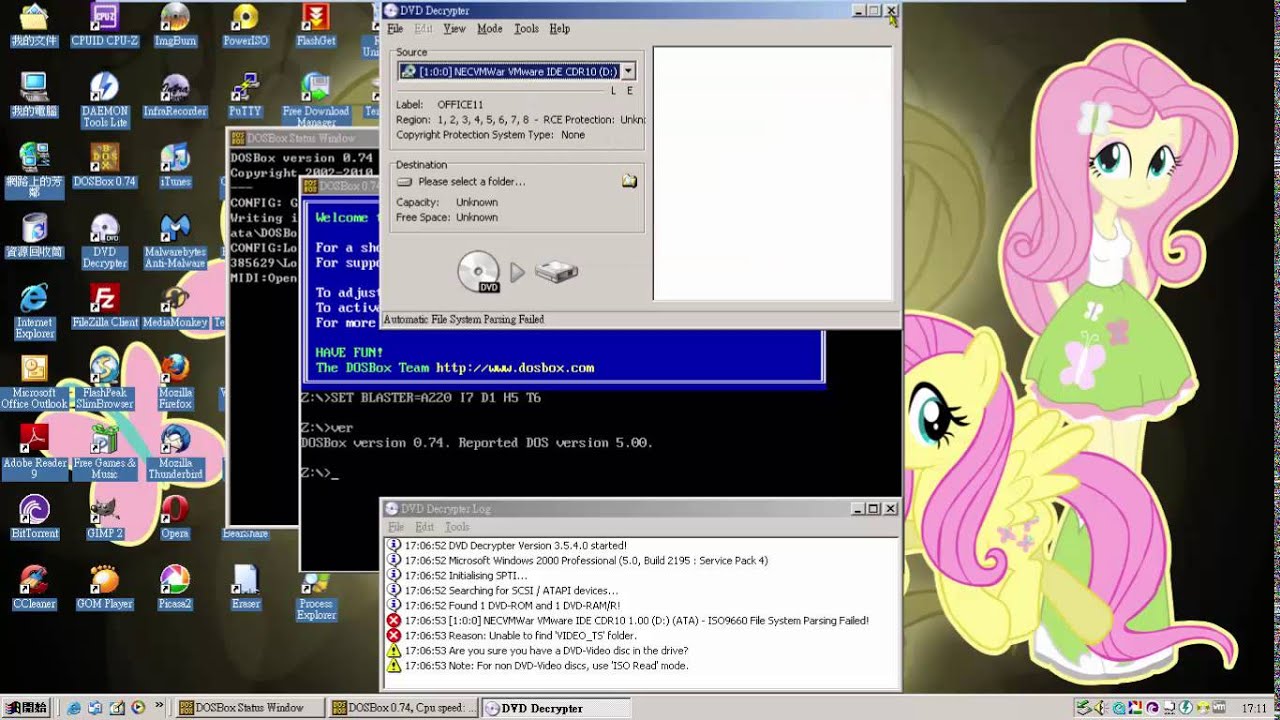This screenshot has width=1280, height=720.
Task: Open the PuTTY desktop icon
Action: coord(245,96)
